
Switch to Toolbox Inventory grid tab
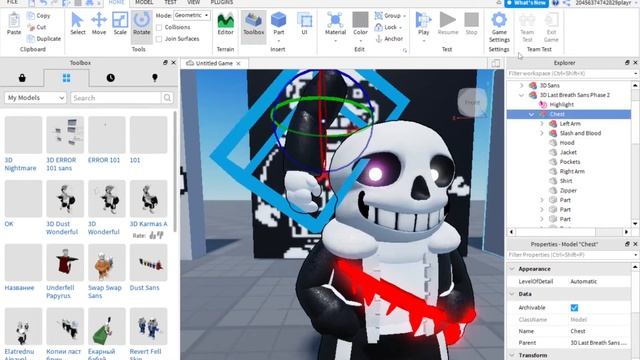click(66, 78)
